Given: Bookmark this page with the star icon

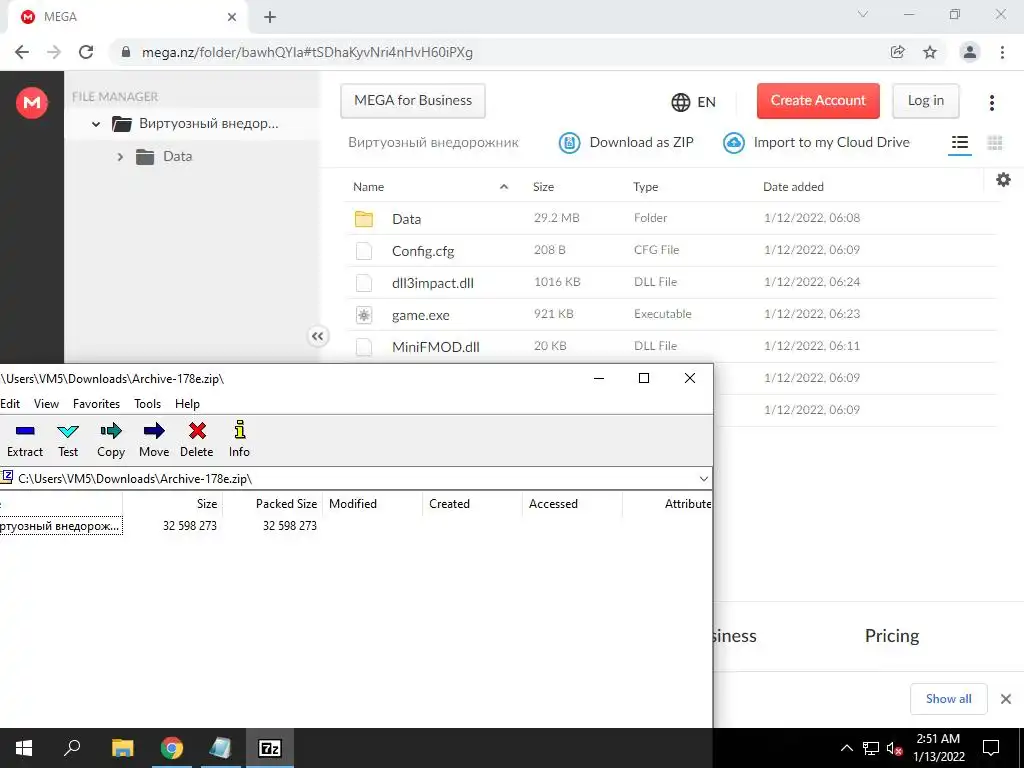Looking at the screenshot, I should tap(930, 52).
